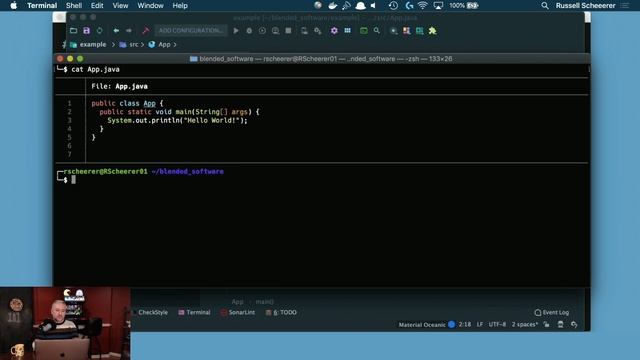Screen dimensions: 640x360
Task: Click the blue theme color dot in status bar
Action: pos(451,324)
